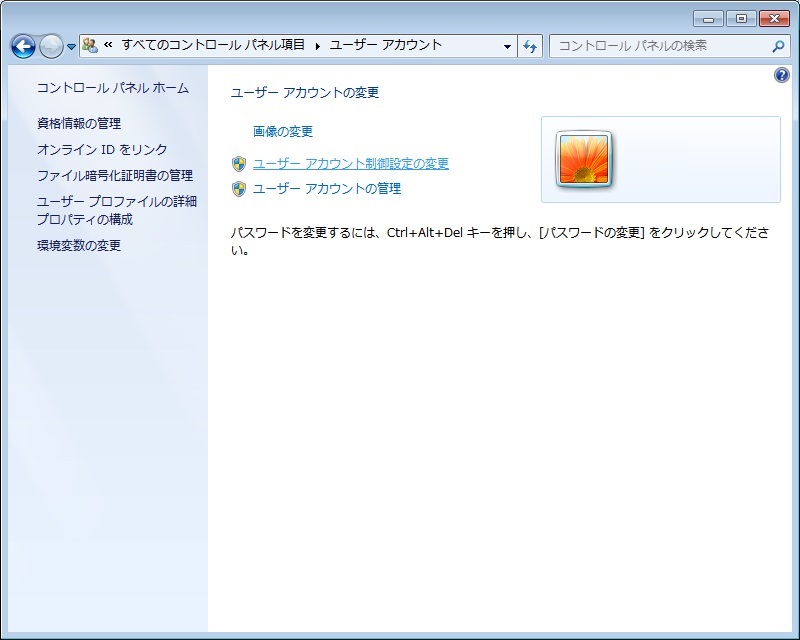Viewport: 800px width, 640px height.
Task: Go back with the blue Back arrow
Action: tap(23, 46)
